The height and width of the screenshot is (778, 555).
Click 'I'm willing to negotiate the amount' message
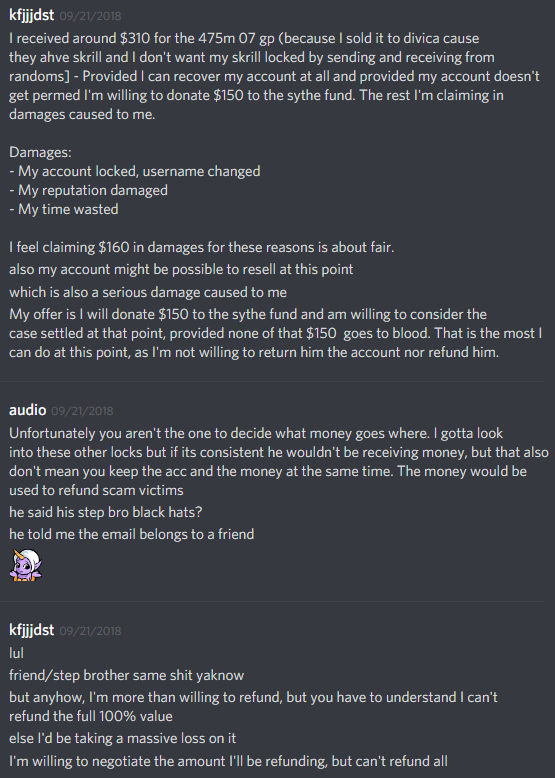coord(228,761)
